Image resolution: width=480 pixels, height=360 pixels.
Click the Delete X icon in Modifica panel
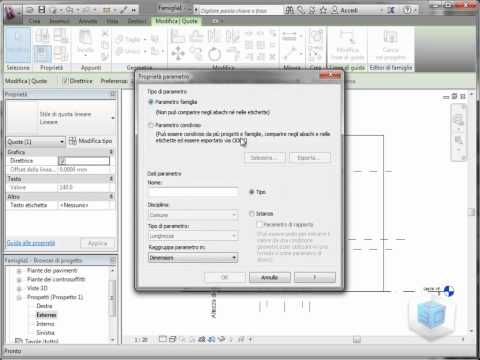pyautogui.click(x=273, y=57)
